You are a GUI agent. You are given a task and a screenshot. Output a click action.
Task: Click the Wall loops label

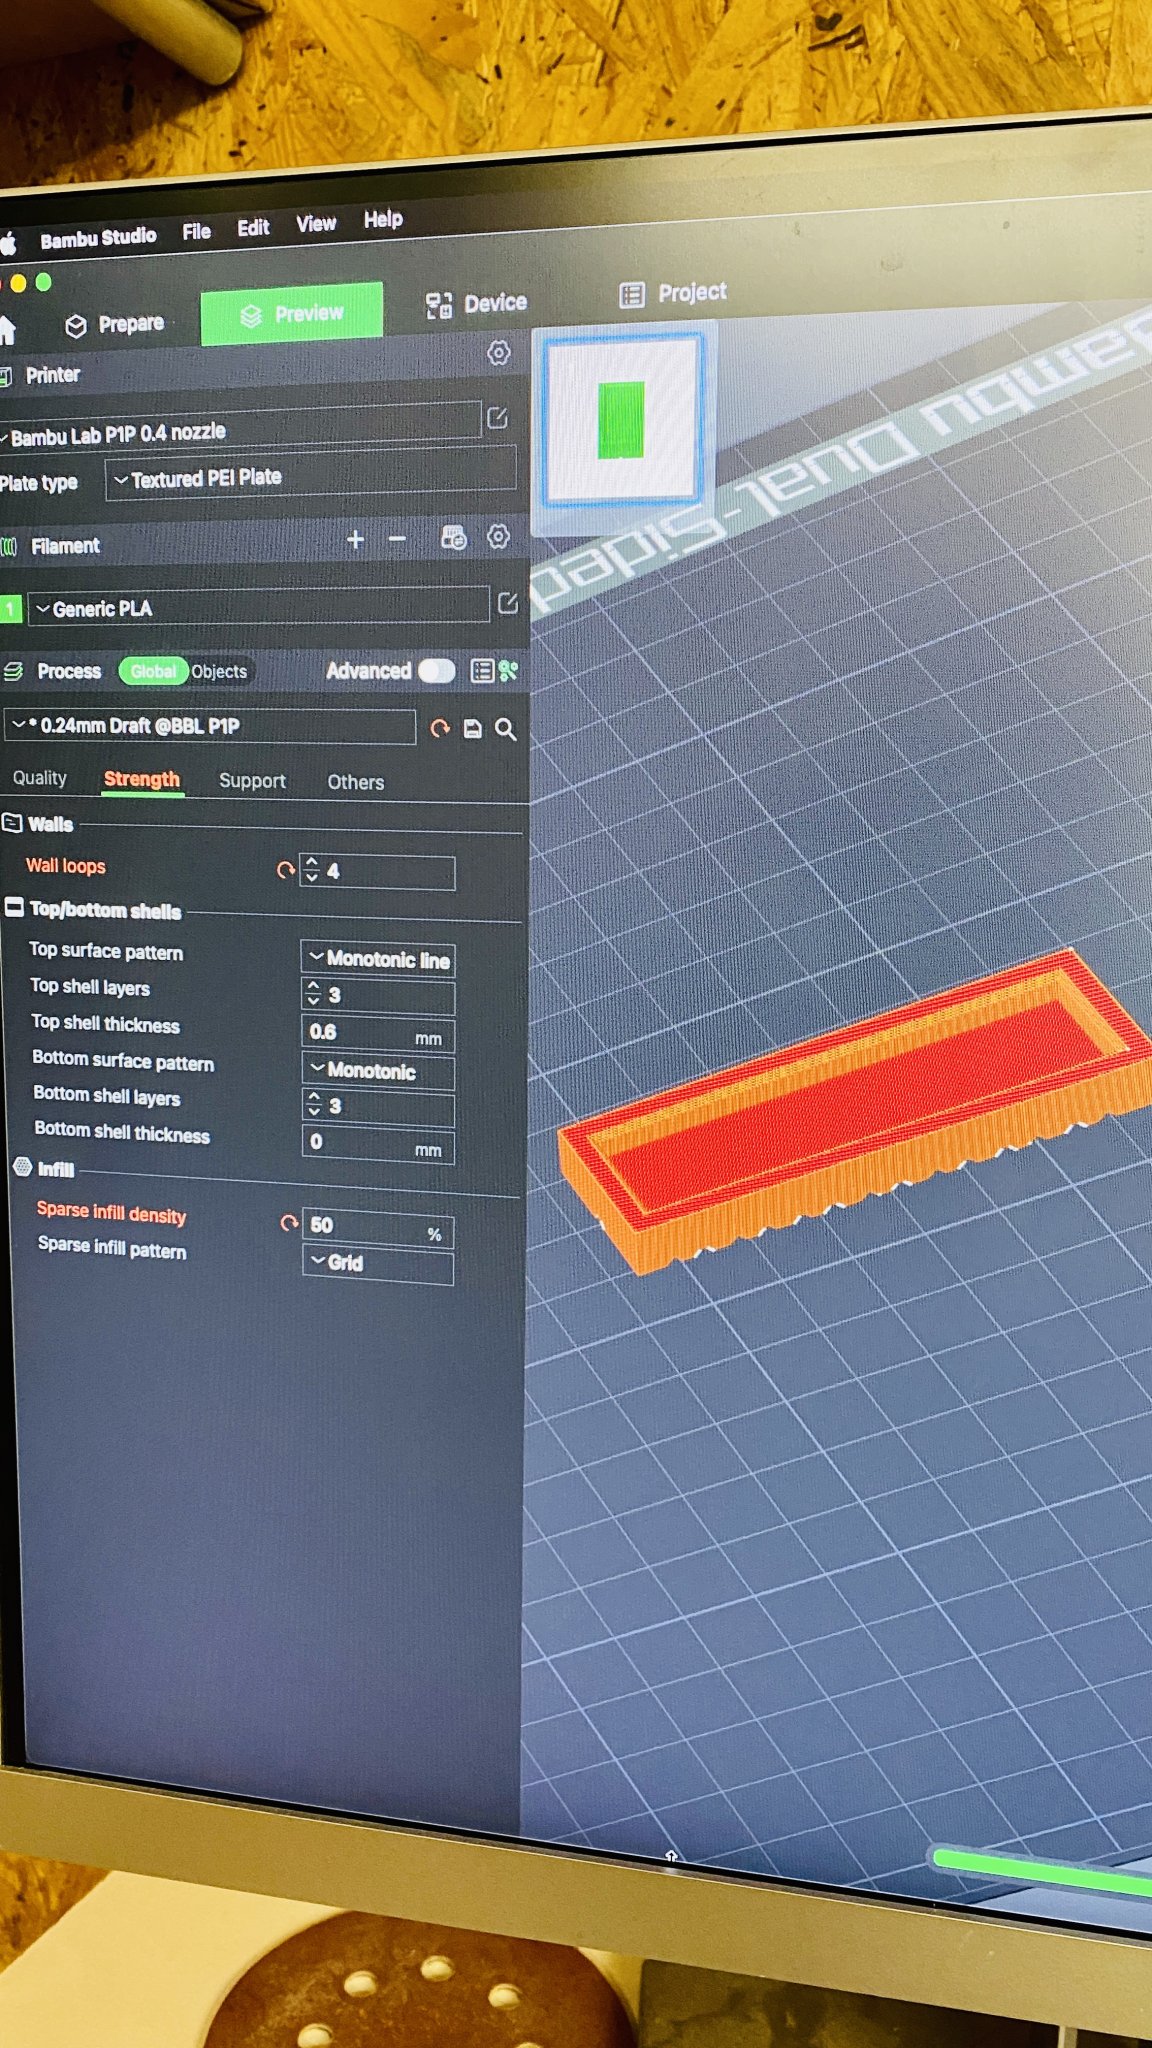pyautogui.click(x=66, y=866)
